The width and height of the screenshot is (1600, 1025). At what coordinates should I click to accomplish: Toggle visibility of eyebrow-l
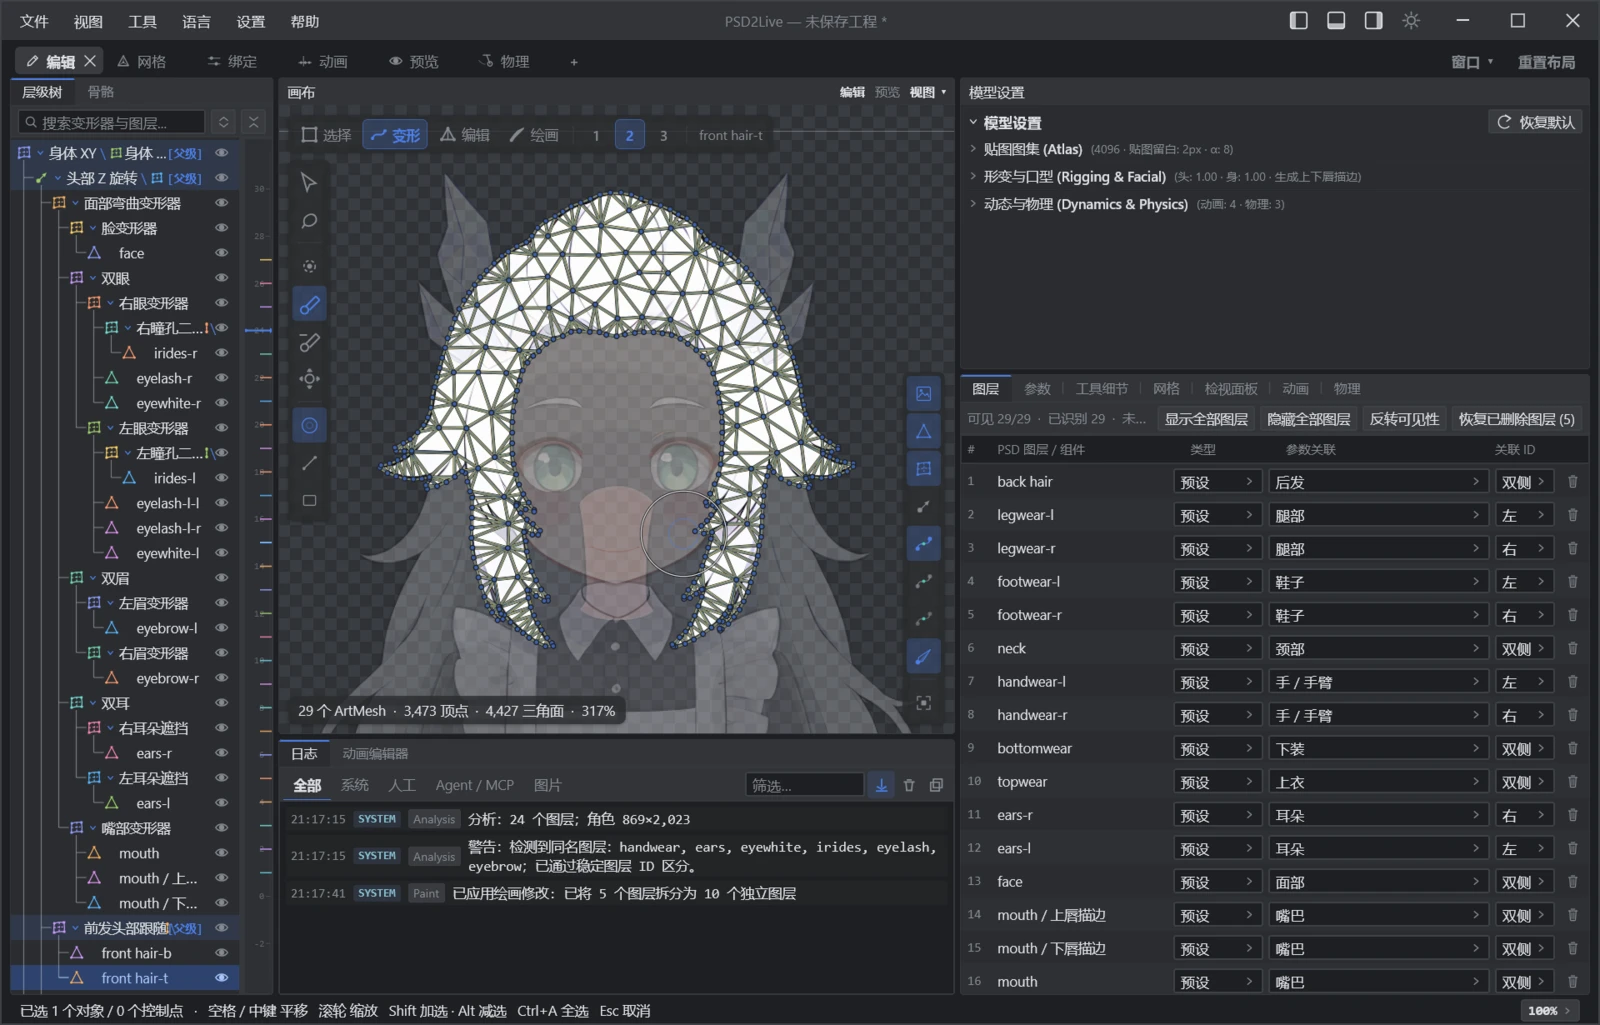[x=222, y=628]
